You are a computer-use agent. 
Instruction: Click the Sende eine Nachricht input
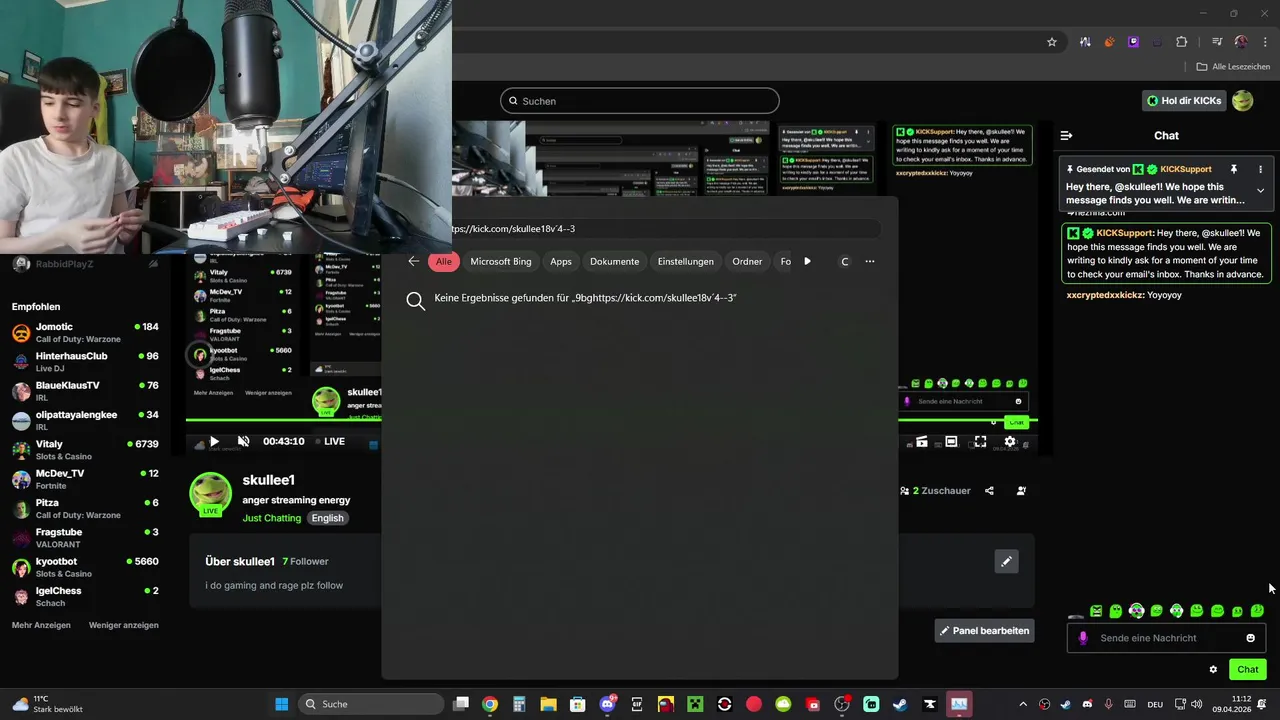point(1166,638)
